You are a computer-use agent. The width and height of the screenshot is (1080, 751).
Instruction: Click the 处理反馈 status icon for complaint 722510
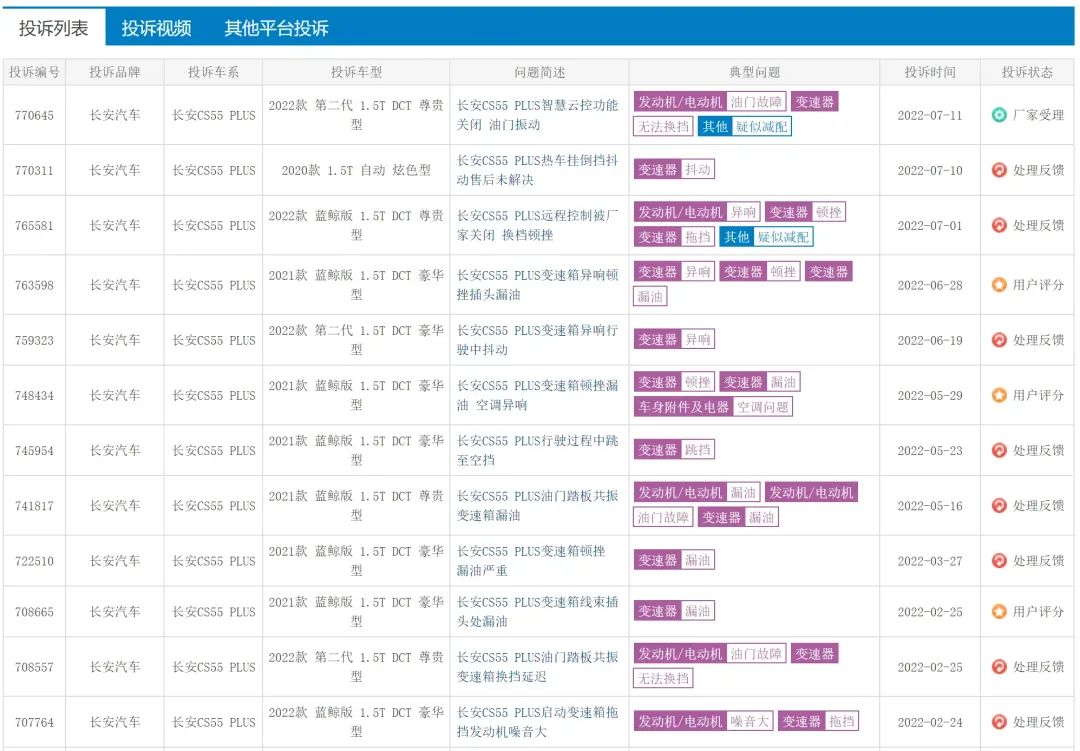pos(999,560)
